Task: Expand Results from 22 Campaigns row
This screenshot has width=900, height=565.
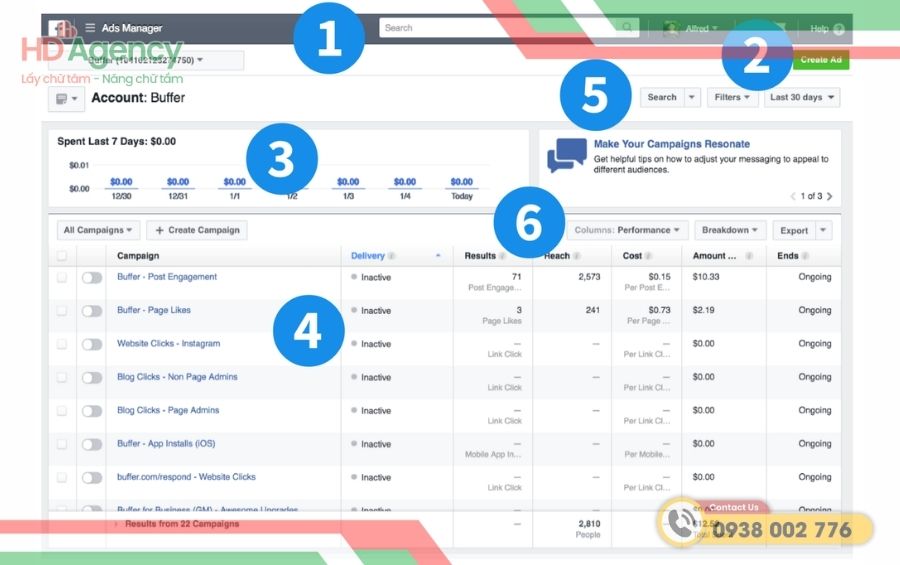Action: point(116,524)
